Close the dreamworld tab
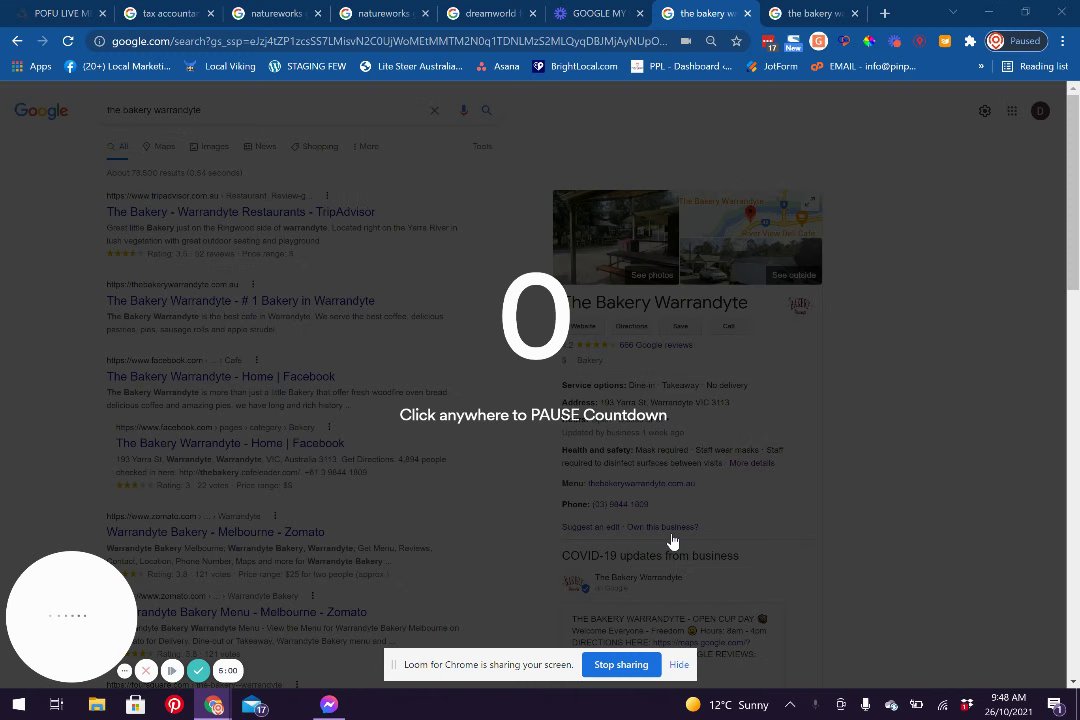This screenshot has width=1080, height=720. pos(532,13)
